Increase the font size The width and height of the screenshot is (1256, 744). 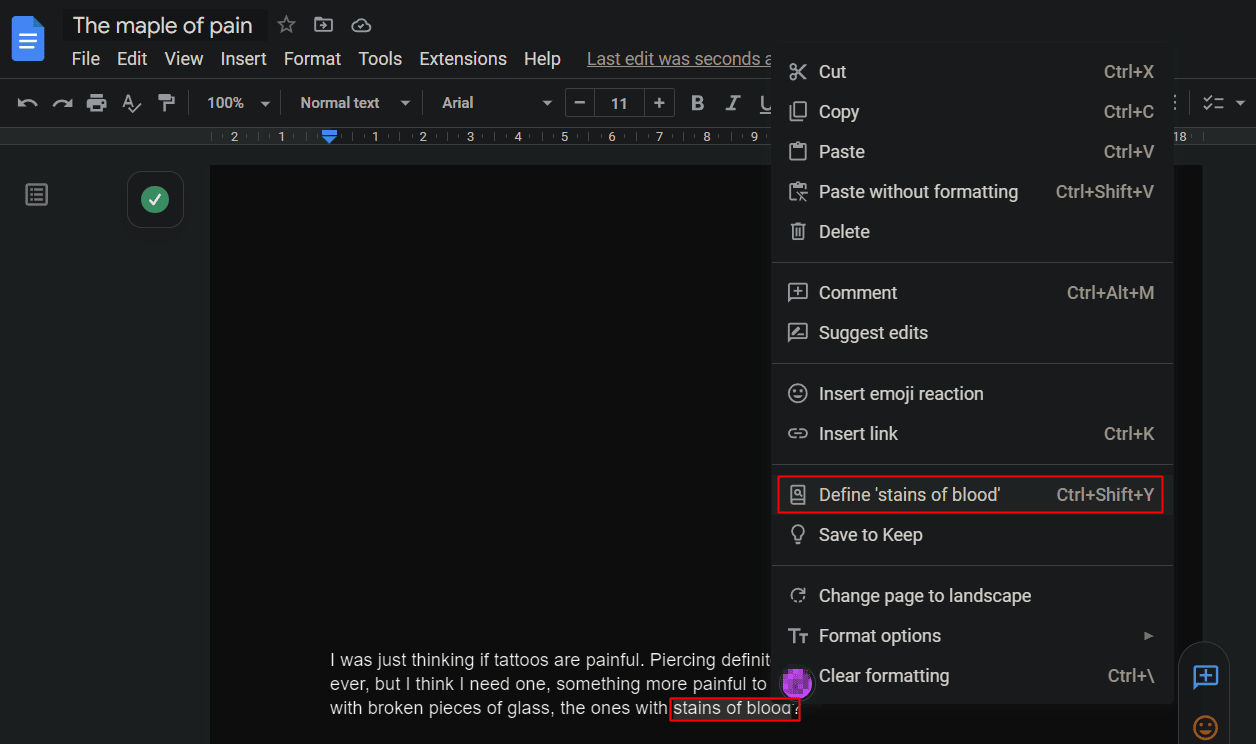659,103
